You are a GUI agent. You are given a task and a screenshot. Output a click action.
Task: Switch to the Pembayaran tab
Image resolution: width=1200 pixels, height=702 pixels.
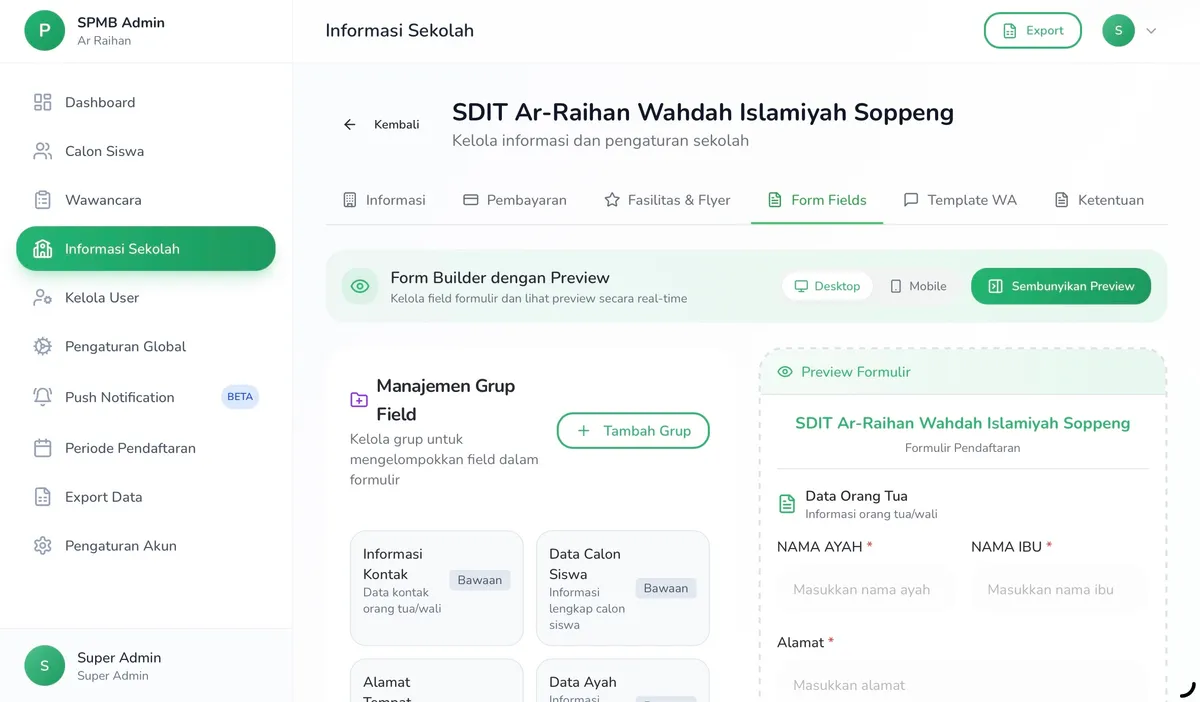pos(515,200)
